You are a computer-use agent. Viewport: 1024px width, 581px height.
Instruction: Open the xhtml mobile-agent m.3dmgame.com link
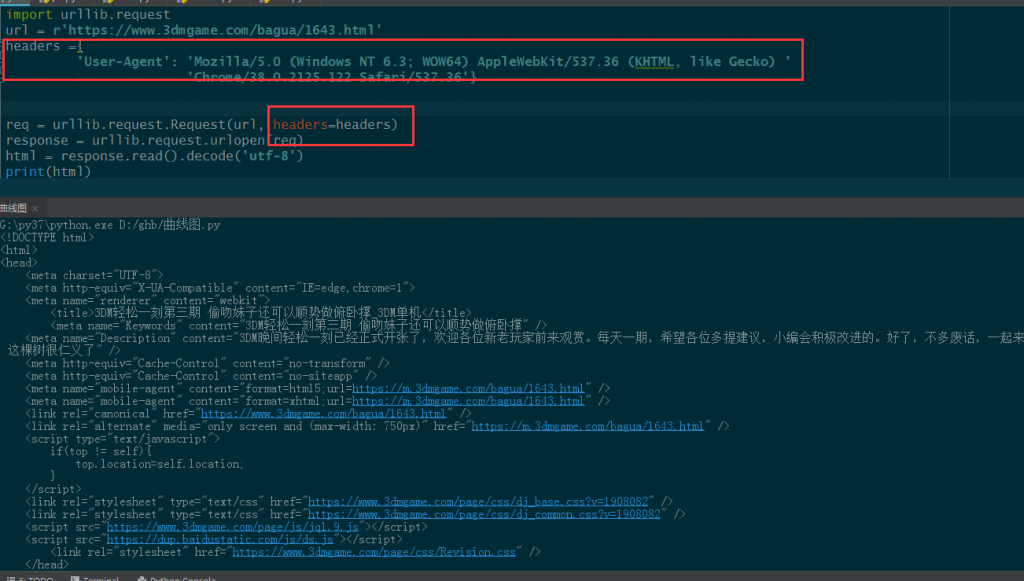[468, 401]
